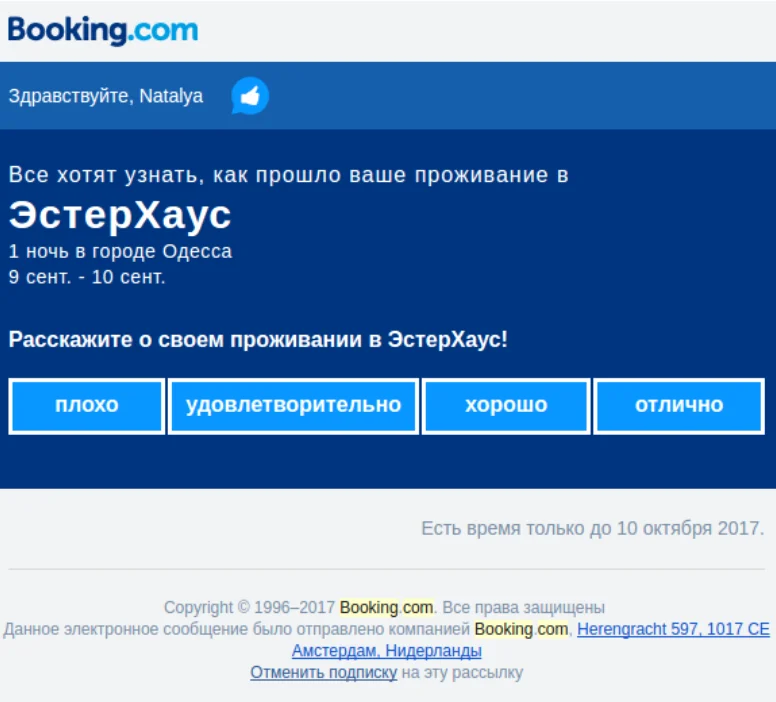Click the Амстердам, Нидерланды link
The image size is (776, 702).
[x=387, y=651]
